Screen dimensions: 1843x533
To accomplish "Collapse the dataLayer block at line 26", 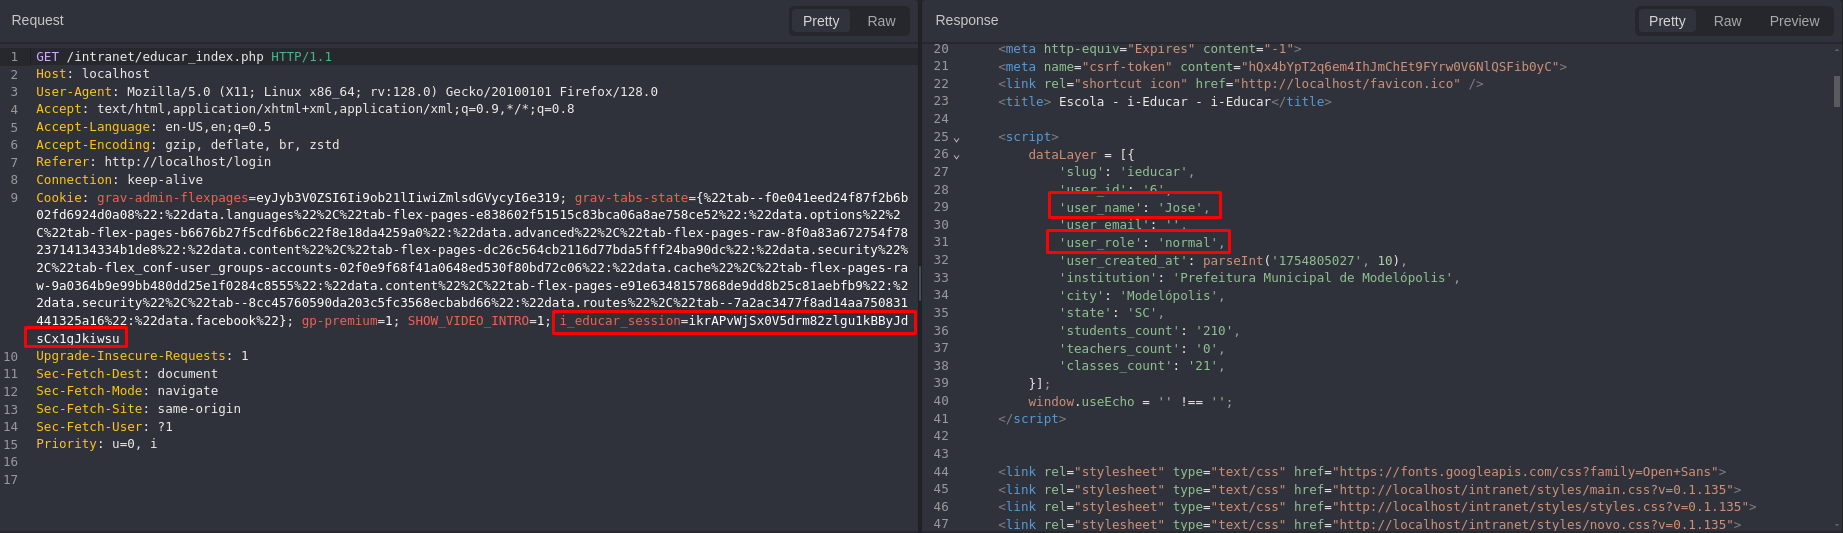I will [957, 156].
